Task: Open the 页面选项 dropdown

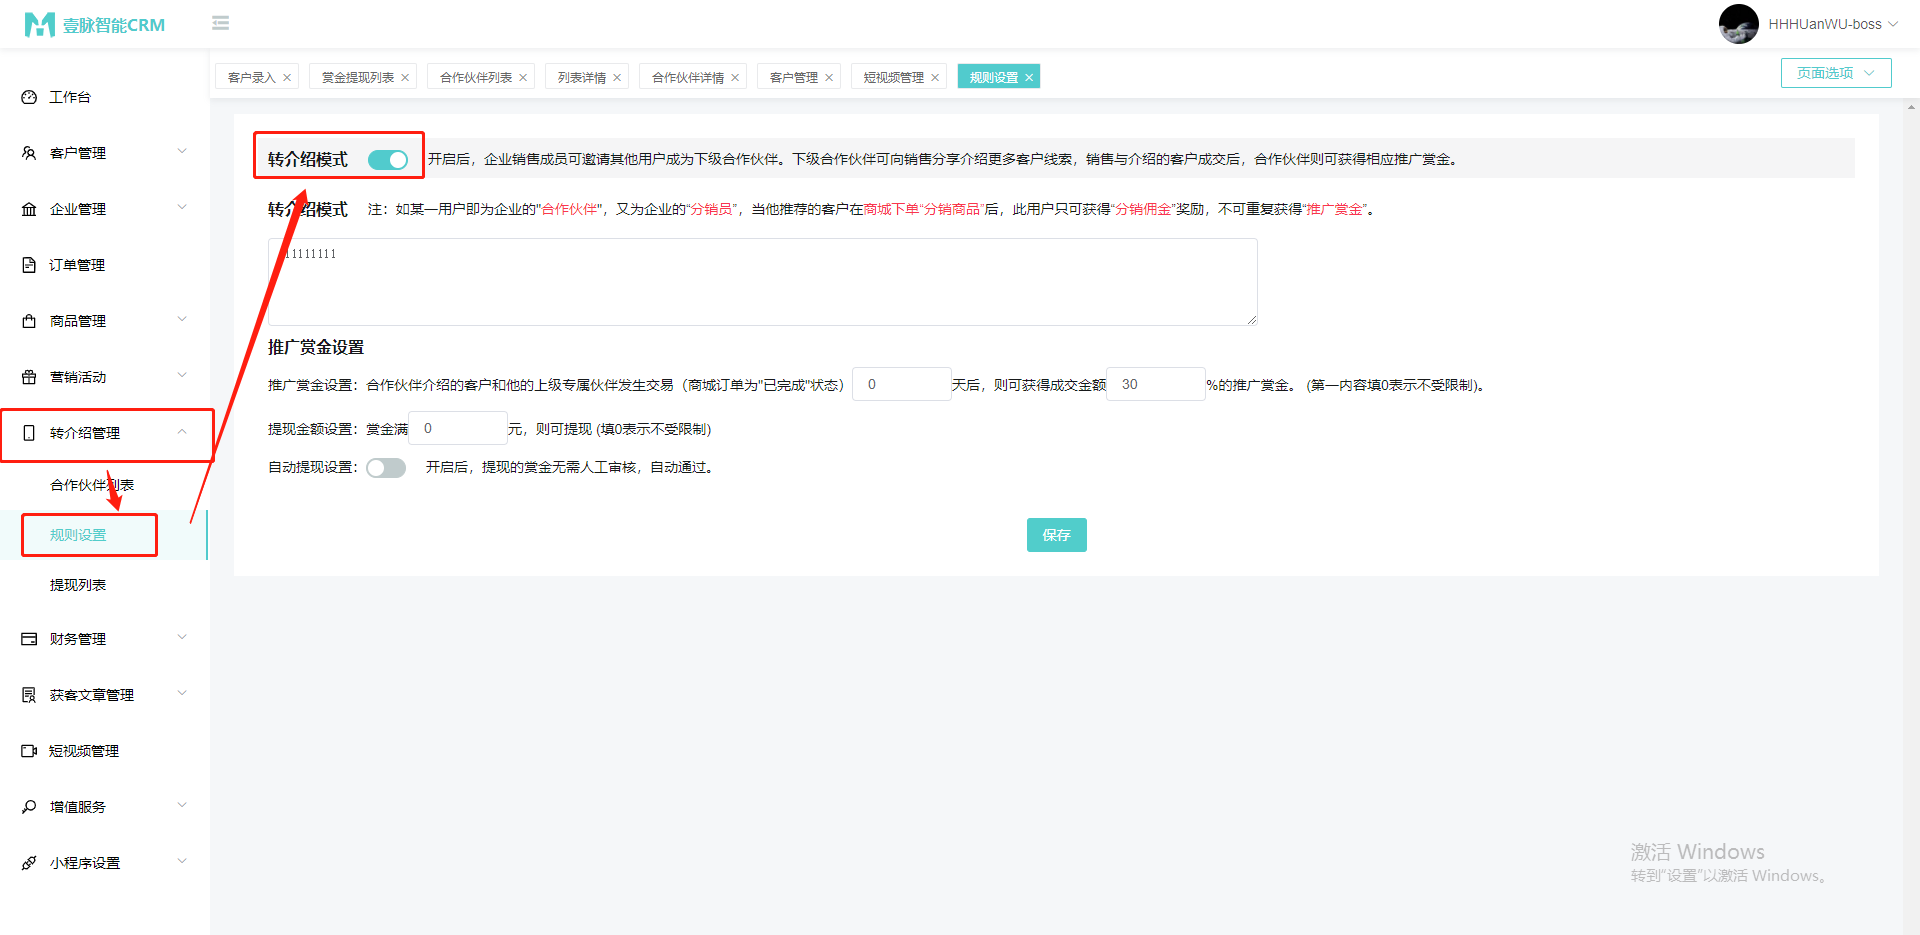Action: 1835,72
